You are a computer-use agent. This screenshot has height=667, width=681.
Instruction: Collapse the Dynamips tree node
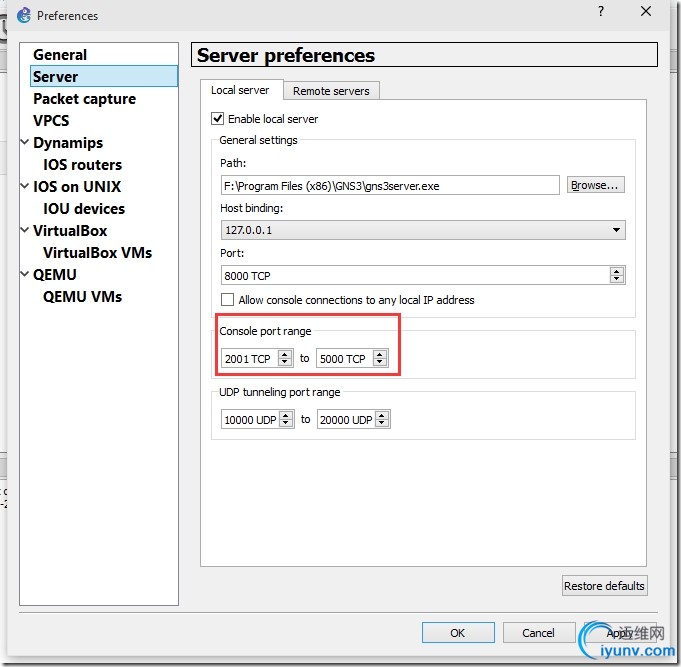click(x=25, y=142)
